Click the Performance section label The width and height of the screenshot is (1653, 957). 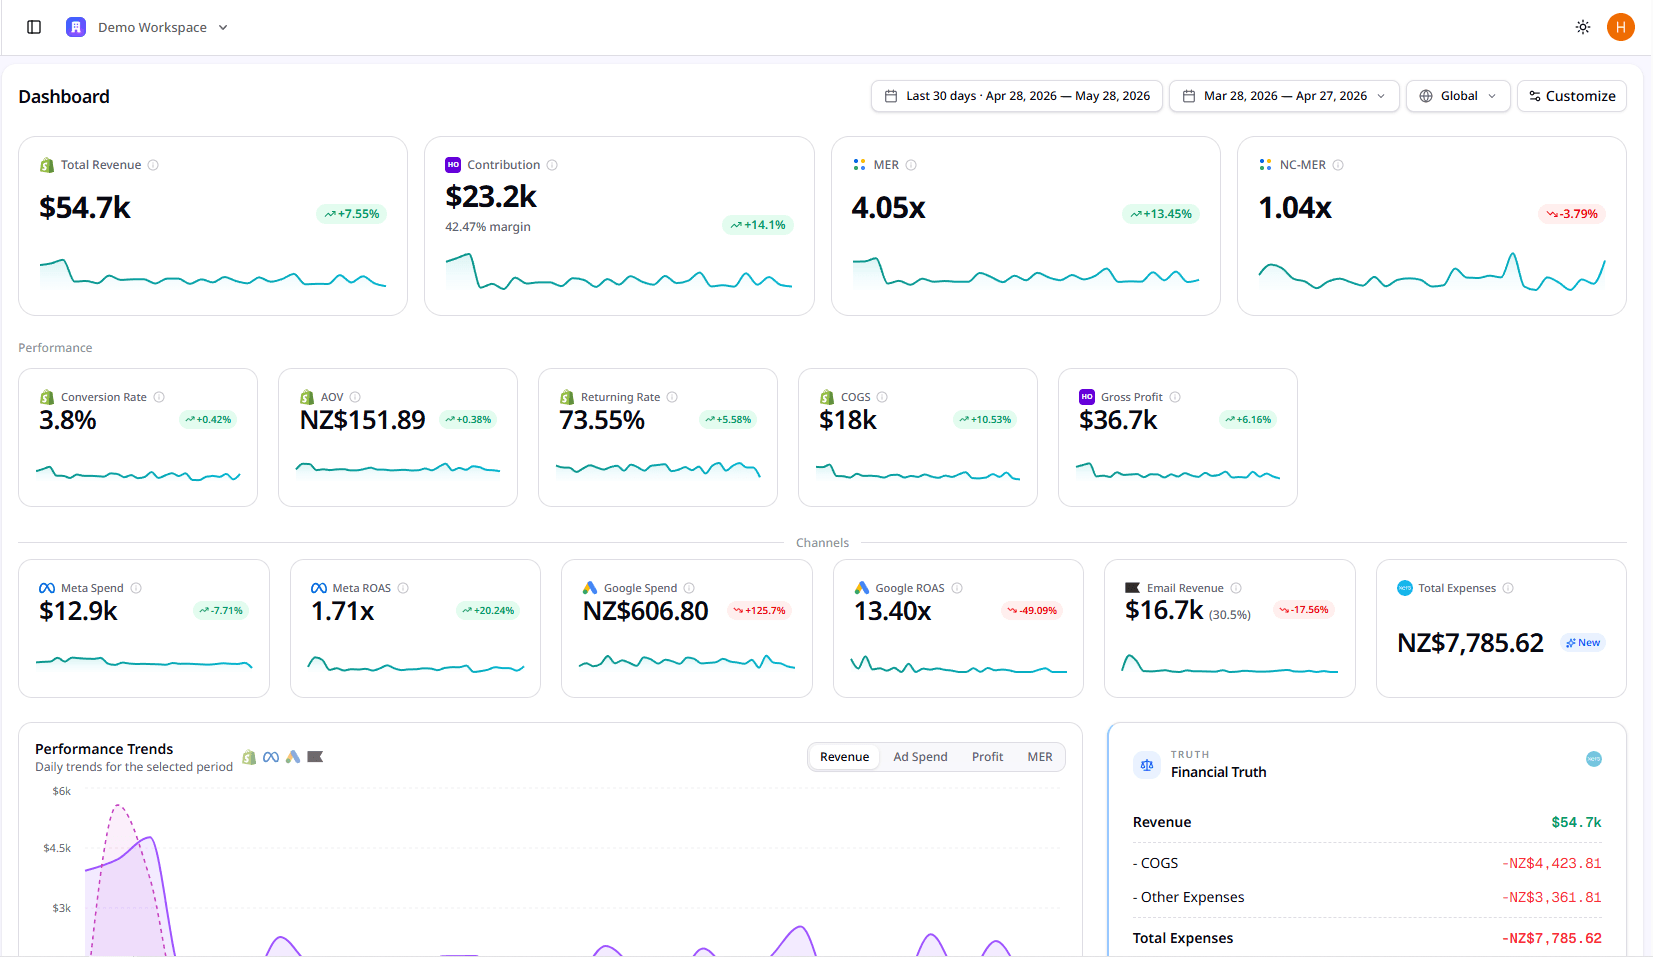[x=55, y=348]
